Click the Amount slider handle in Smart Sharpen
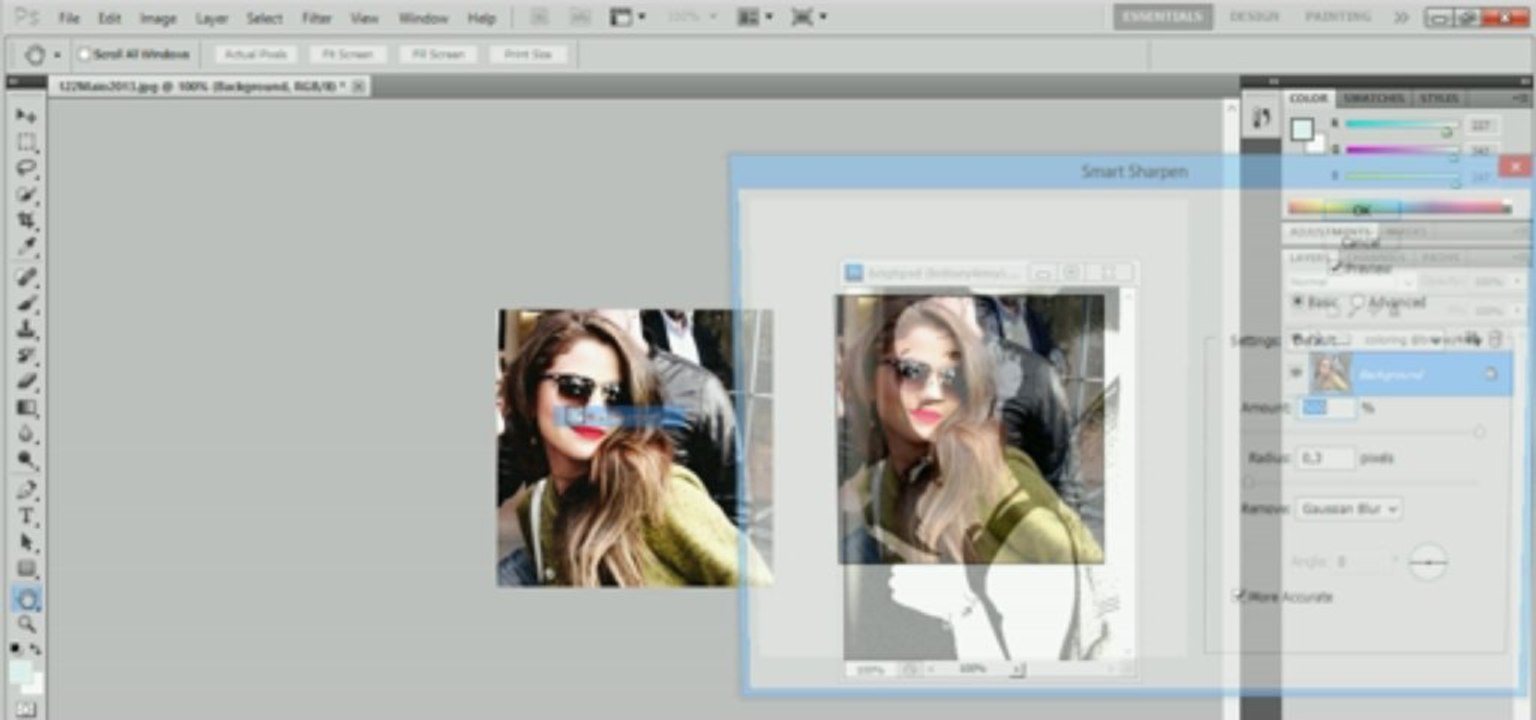 (1479, 431)
